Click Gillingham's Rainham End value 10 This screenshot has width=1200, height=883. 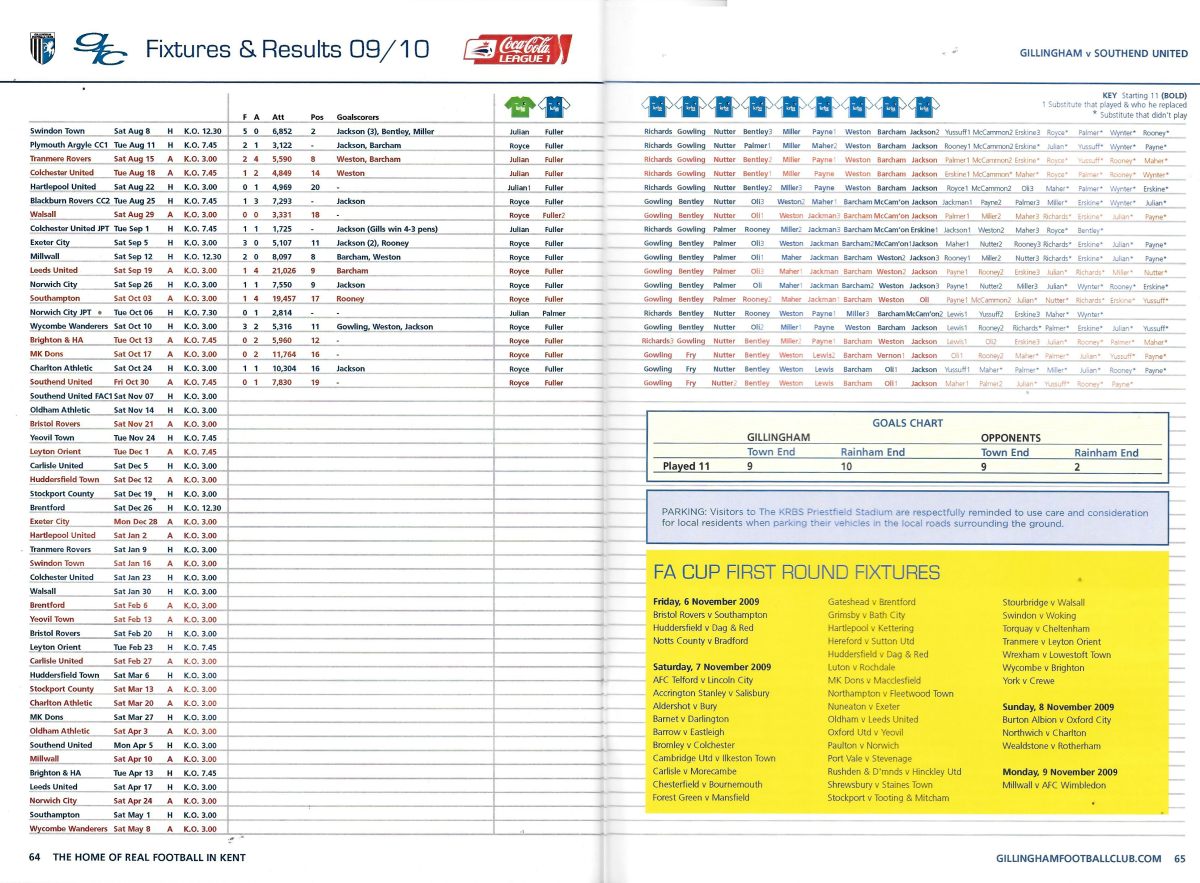846,466
